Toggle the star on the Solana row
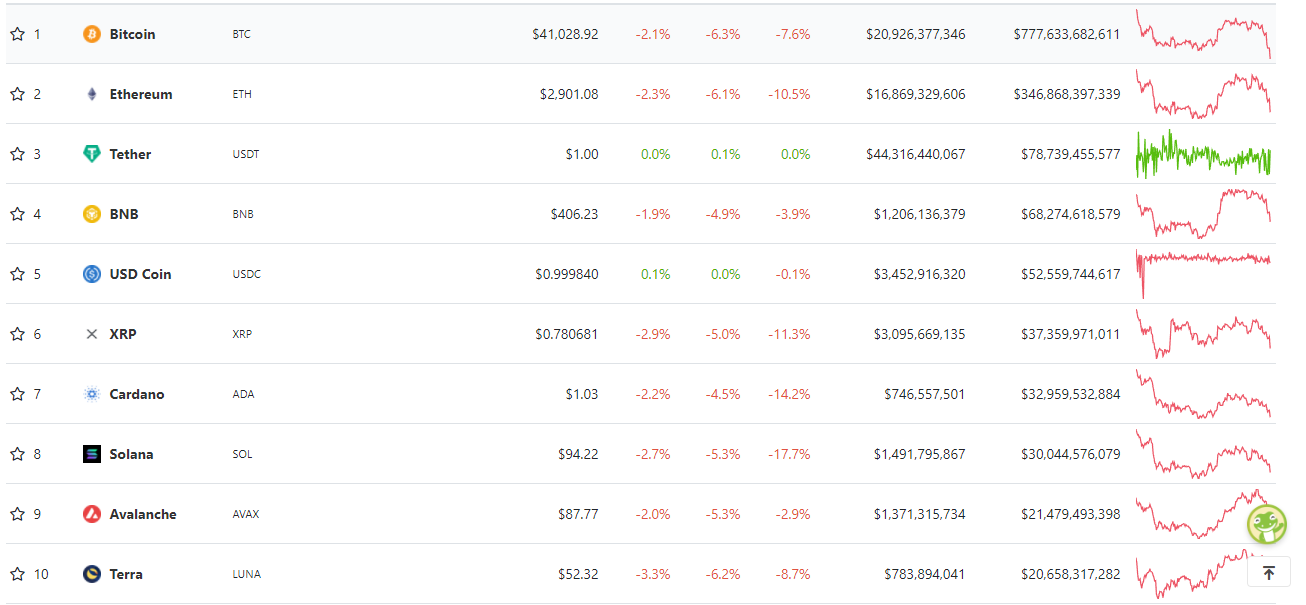1306x605 pixels. tap(17, 454)
